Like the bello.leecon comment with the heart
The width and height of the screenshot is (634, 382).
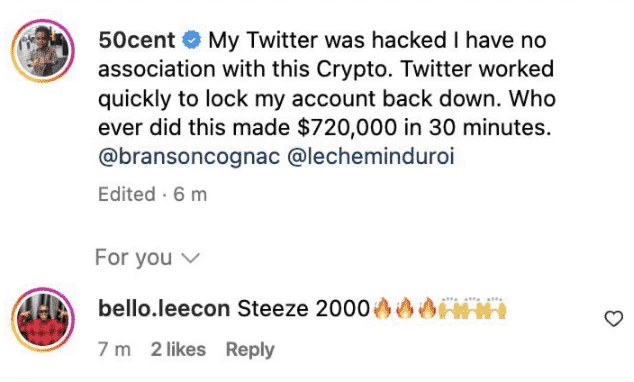613,319
